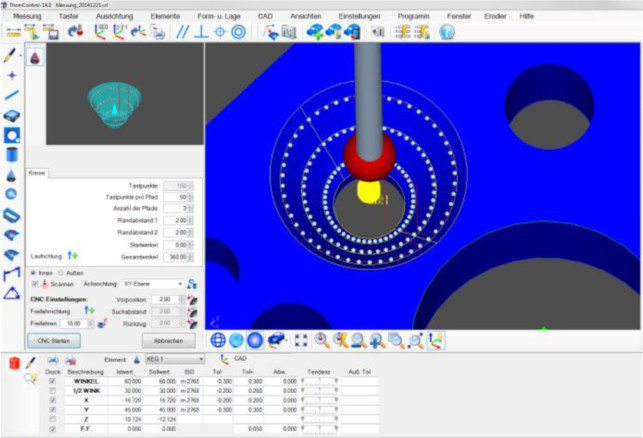Screen dimensions: 643x438
Task: Toggle the WINKEL row print checkbox
Action: (53, 381)
